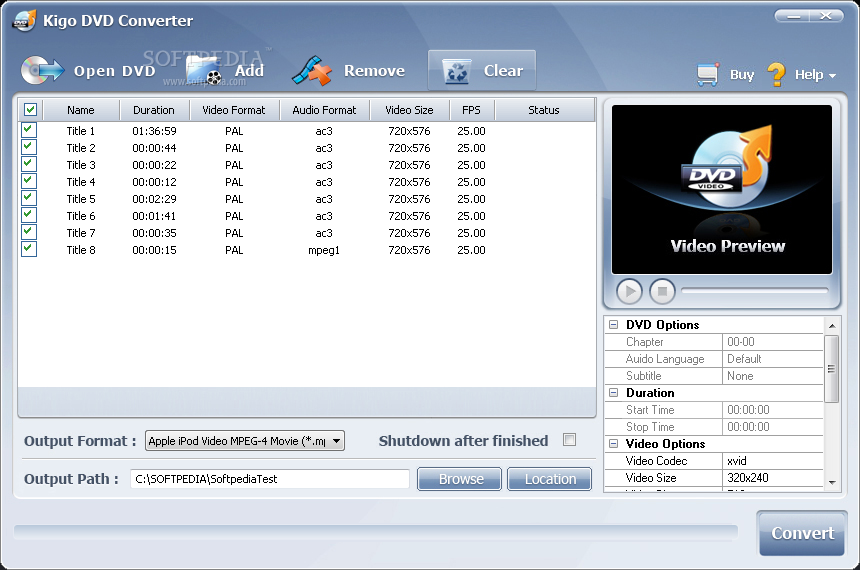This screenshot has height=570, width=860.
Task: Edit the Chapter value 00-00
Action: point(772,342)
